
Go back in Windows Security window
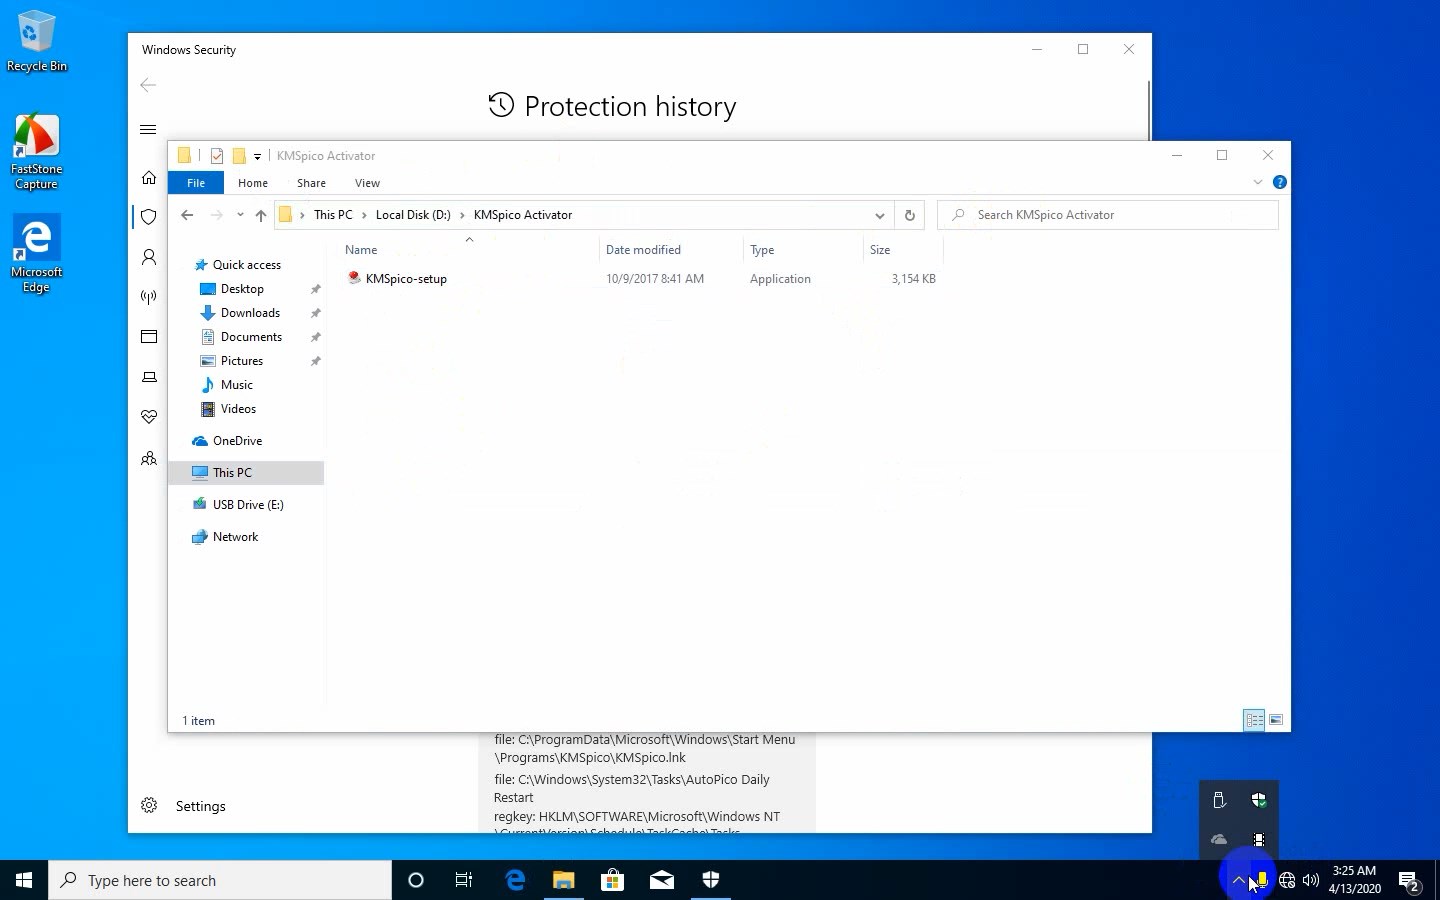point(148,85)
